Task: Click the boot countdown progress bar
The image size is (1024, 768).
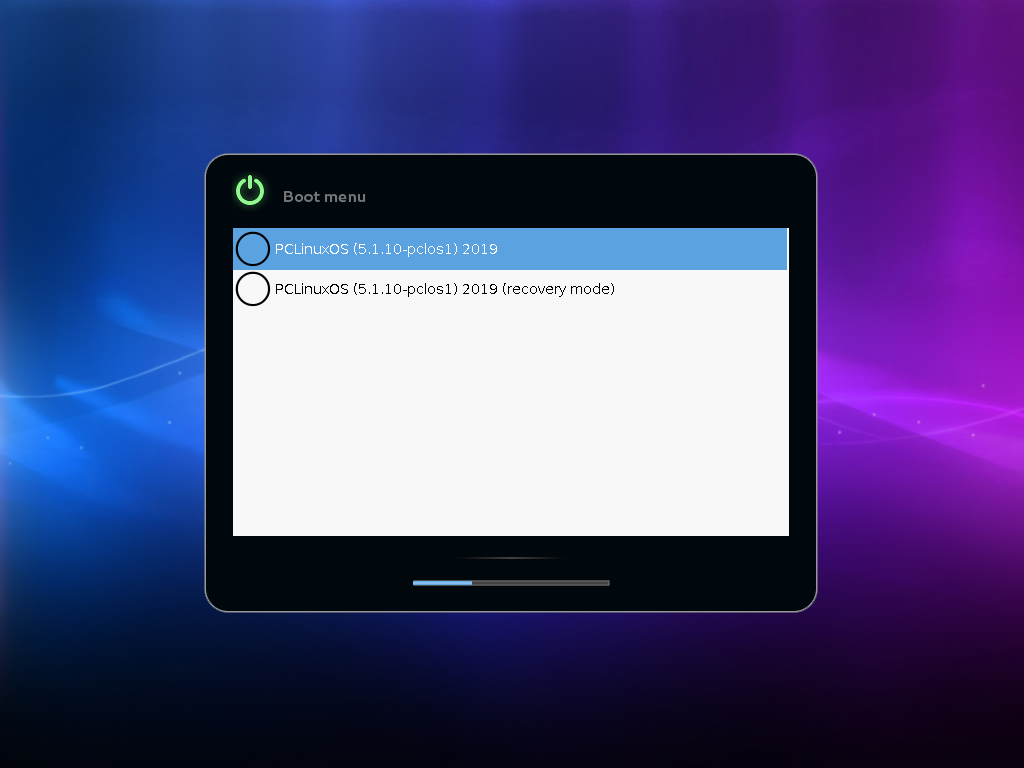Action: click(511, 583)
